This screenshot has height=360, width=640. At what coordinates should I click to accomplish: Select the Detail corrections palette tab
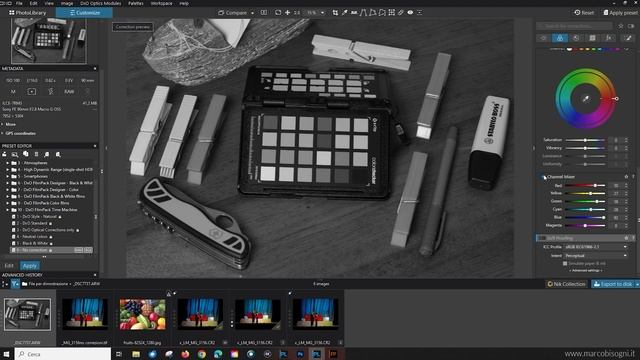coord(576,38)
